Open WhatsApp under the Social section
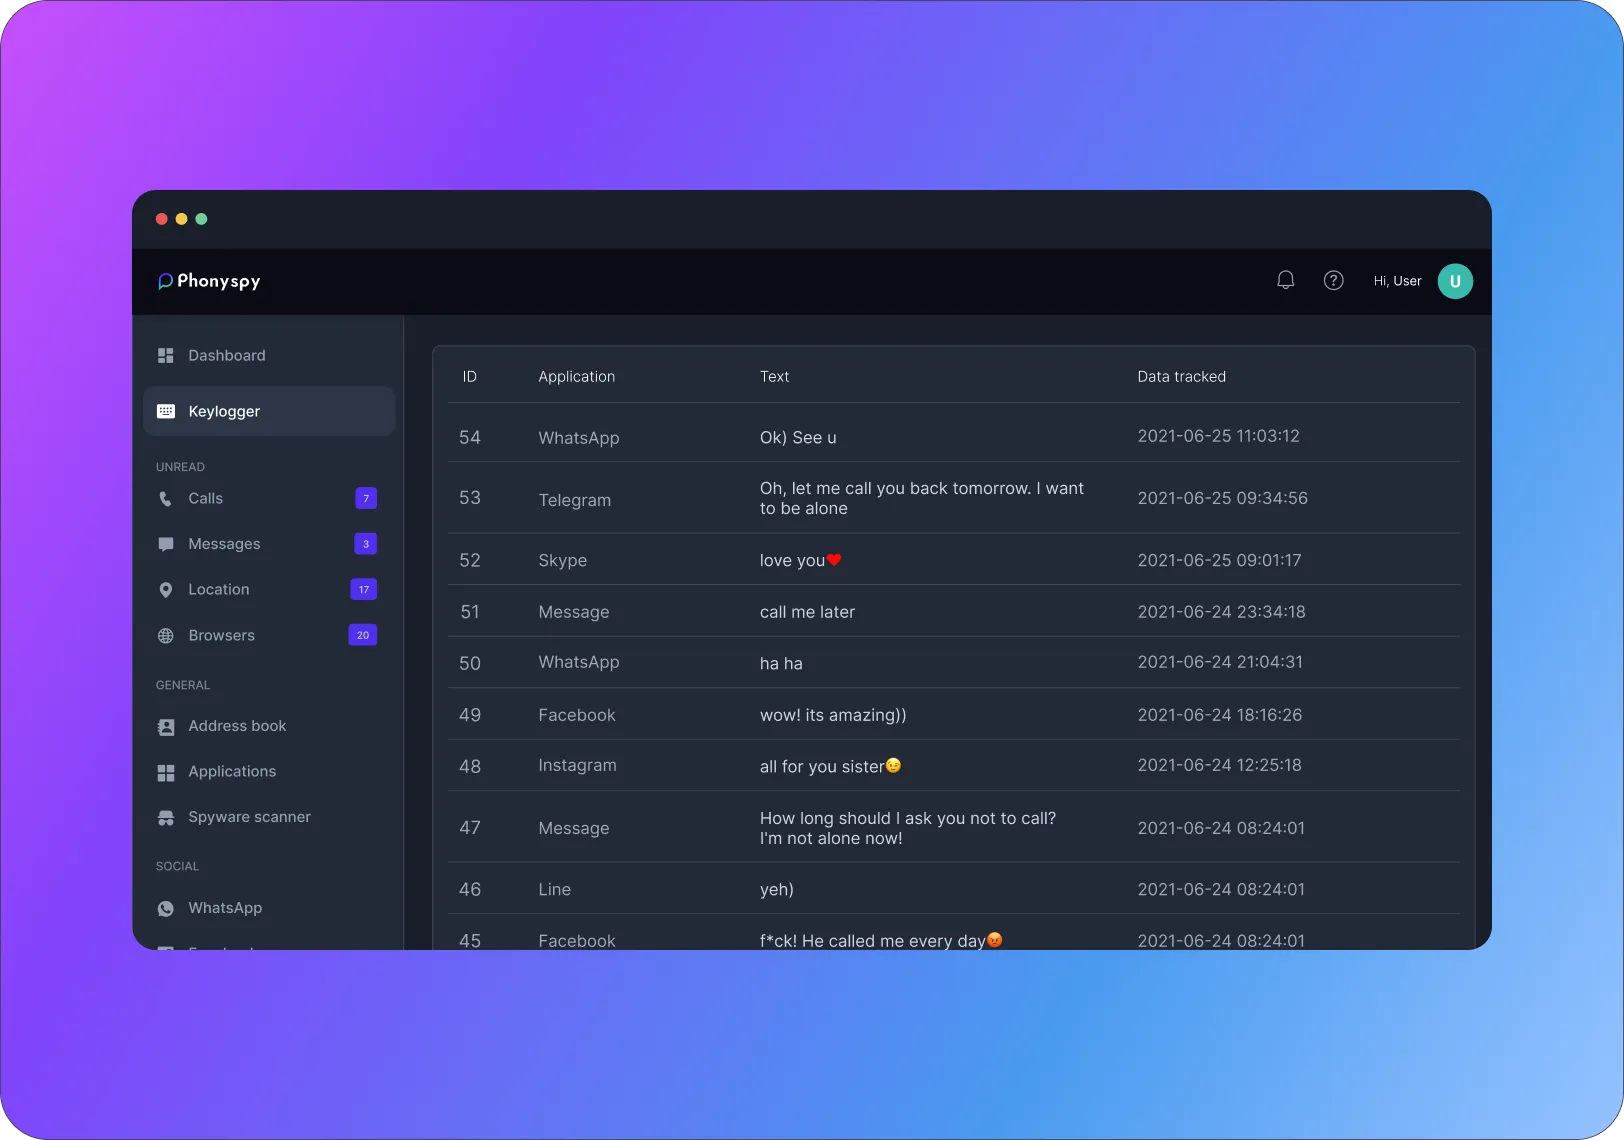 click(x=225, y=908)
